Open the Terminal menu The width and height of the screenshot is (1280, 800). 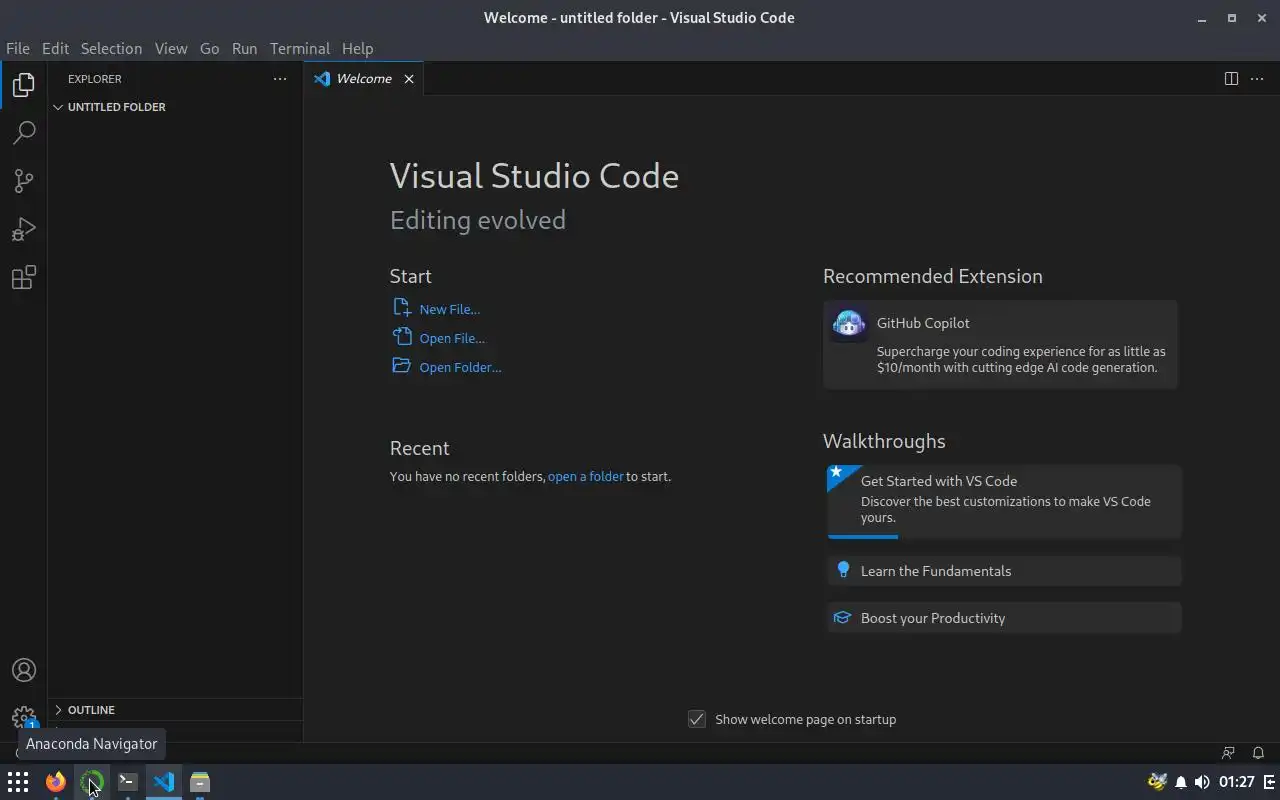tap(300, 48)
